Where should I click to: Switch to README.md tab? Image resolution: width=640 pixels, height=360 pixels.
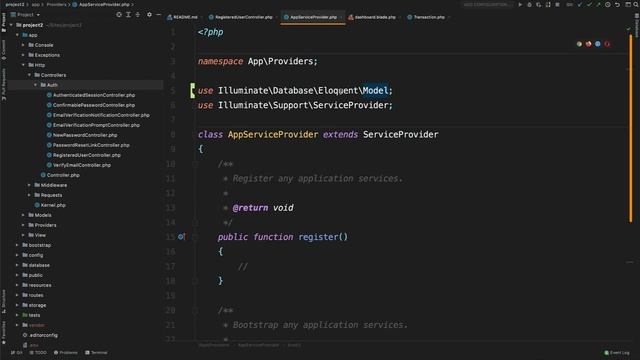(x=182, y=17)
